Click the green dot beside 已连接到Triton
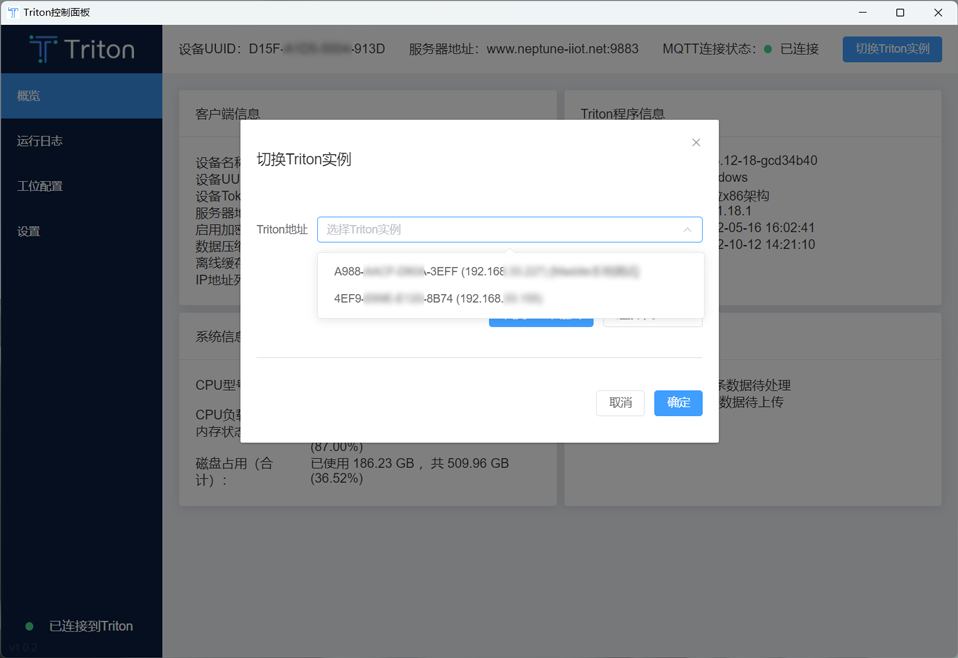This screenshot has width=958, height=658. [29, 626]
